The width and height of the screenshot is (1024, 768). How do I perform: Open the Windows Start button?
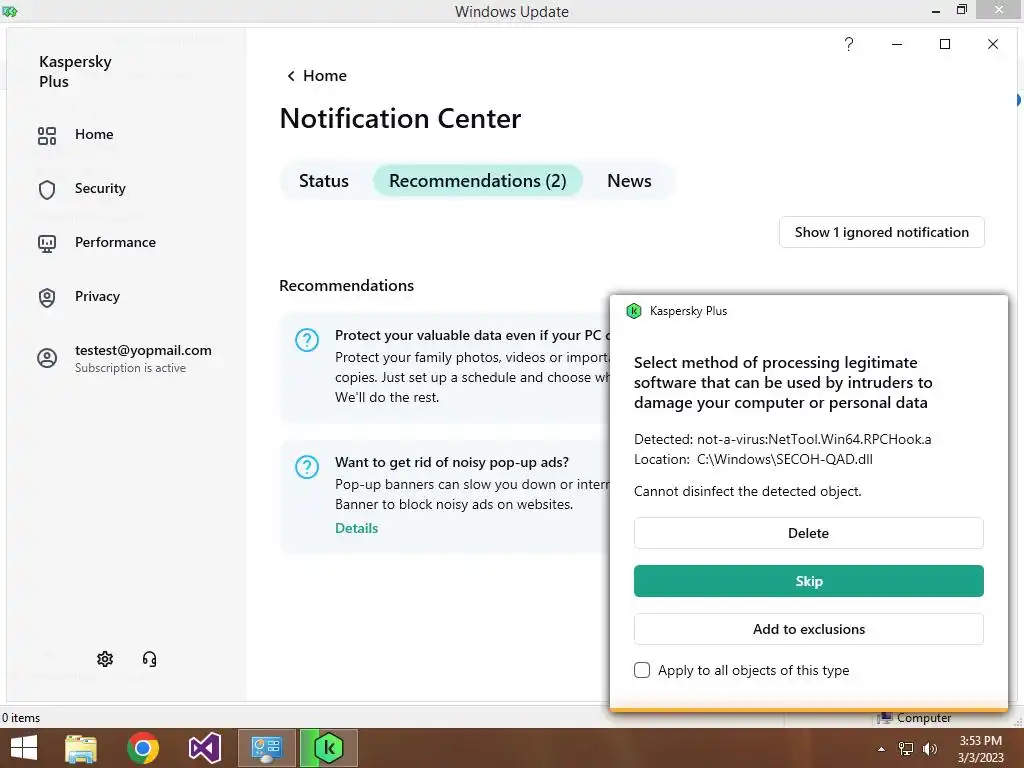tap(24, 748)
